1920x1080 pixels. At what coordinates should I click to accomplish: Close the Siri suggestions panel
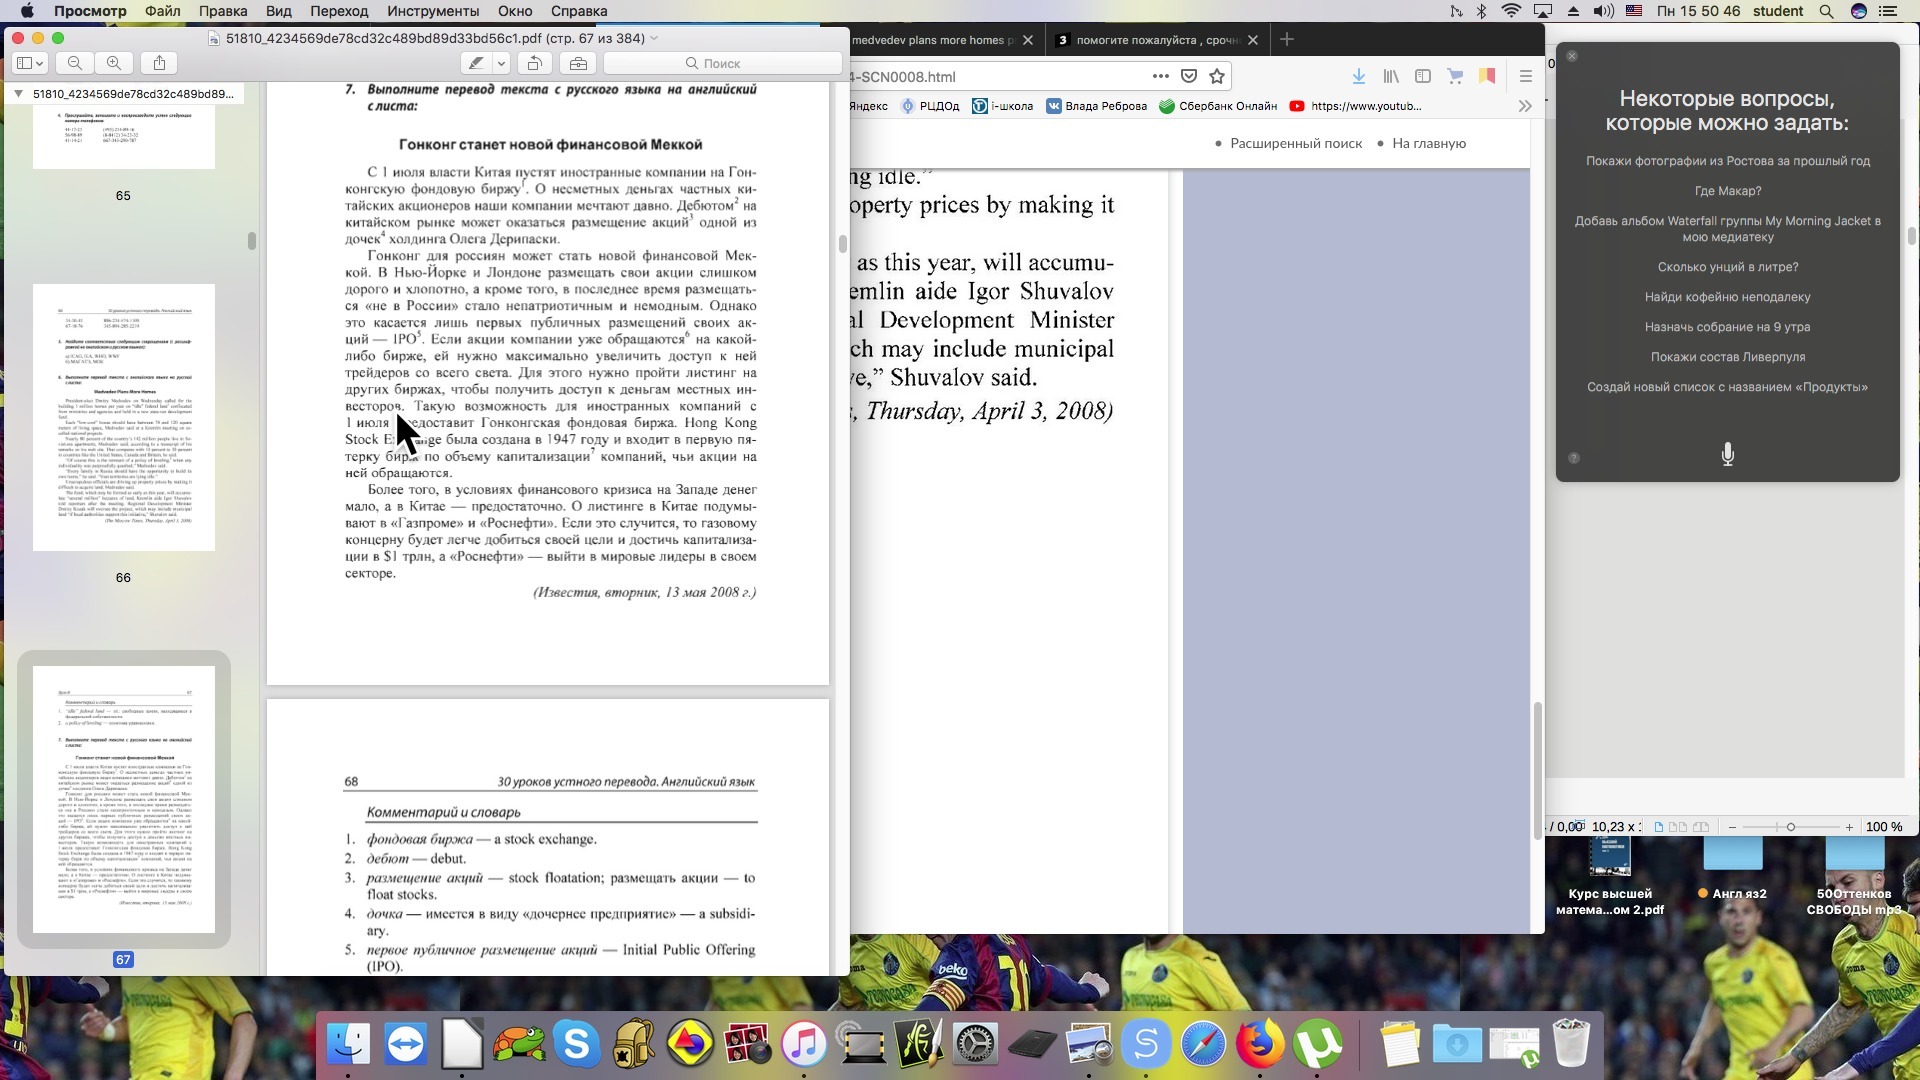tap(1572, 56)
